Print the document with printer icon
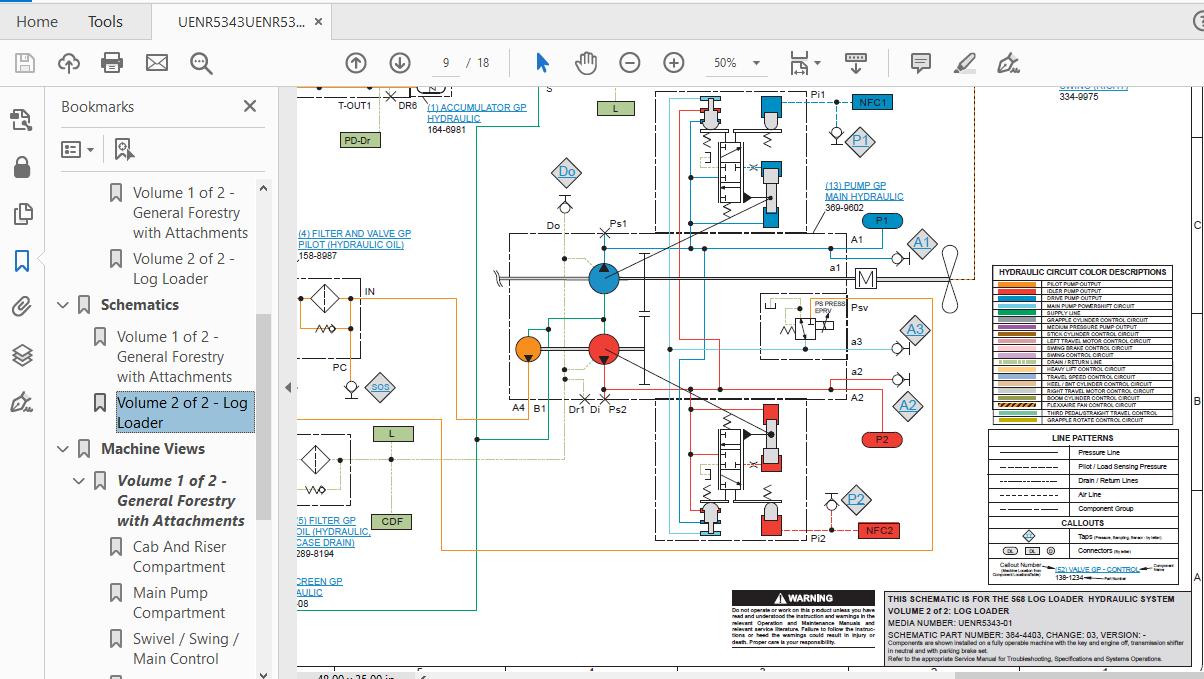The image size is (1204, 679). coord(112,63)
